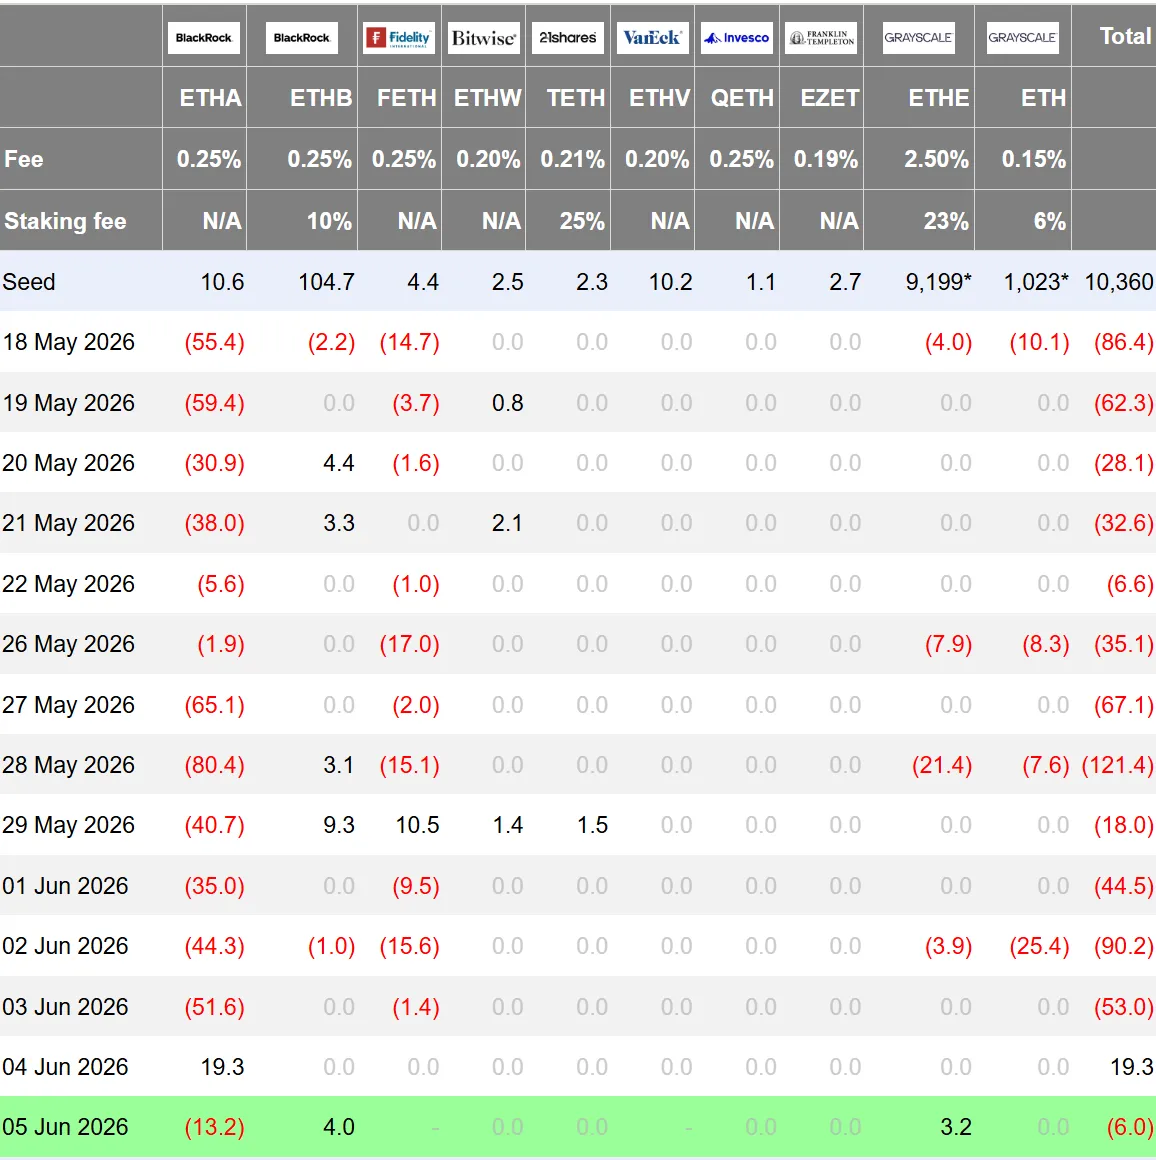Viewport: 1156px width, 1160px height.
Task: Click the (30.9) ETHA value on 20 May
Action: click(x=214, y=463)
